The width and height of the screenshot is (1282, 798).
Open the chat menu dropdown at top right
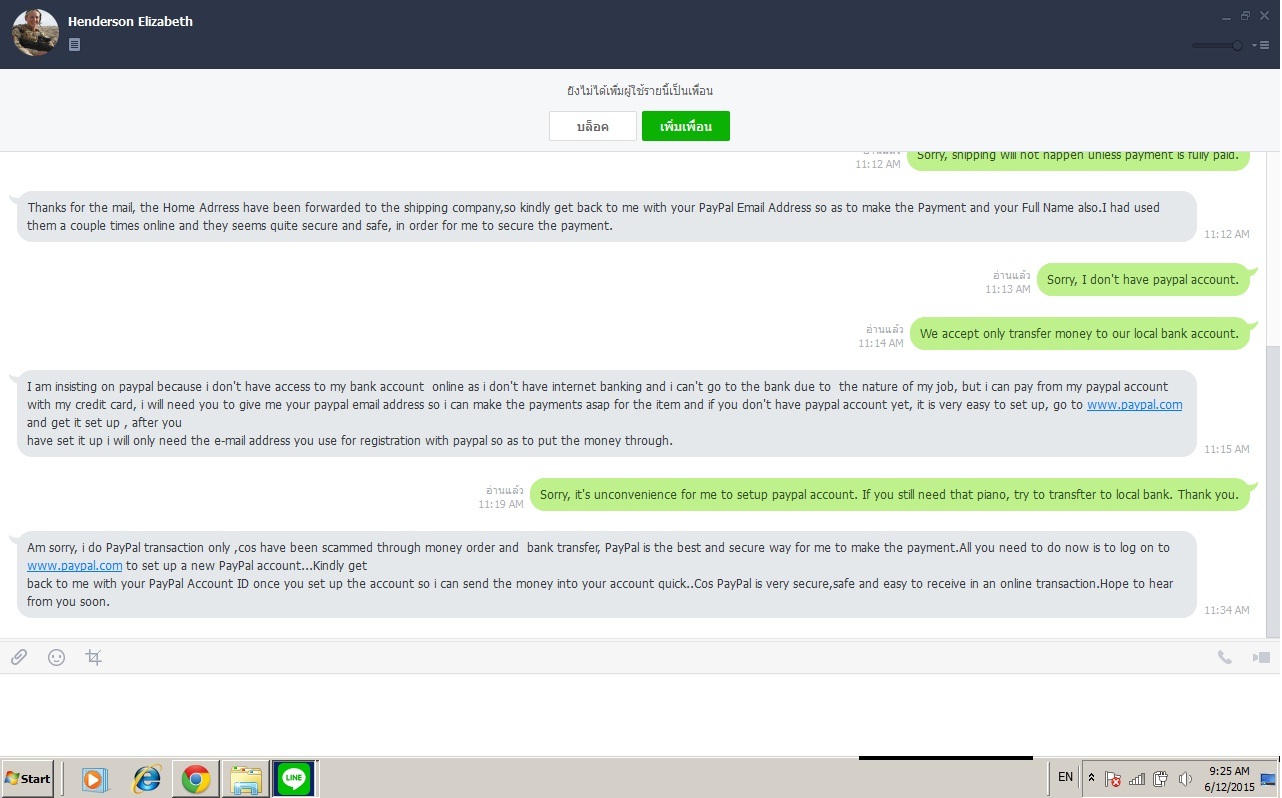click(x=1261, y=45)
